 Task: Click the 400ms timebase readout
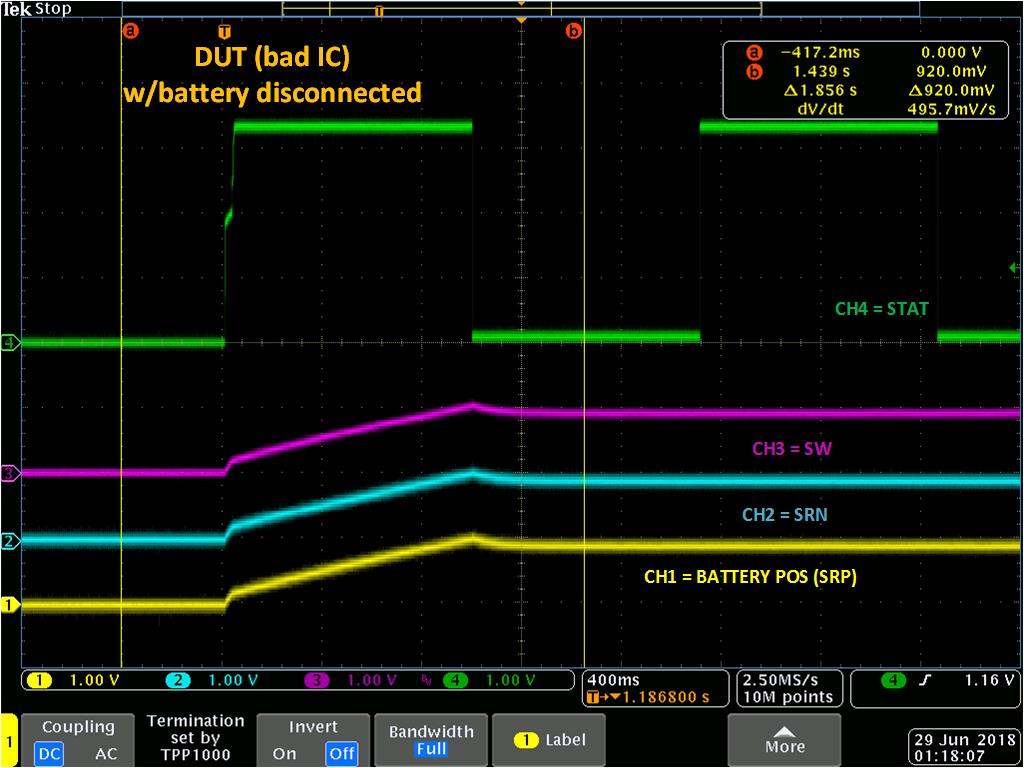coord(614,680)
